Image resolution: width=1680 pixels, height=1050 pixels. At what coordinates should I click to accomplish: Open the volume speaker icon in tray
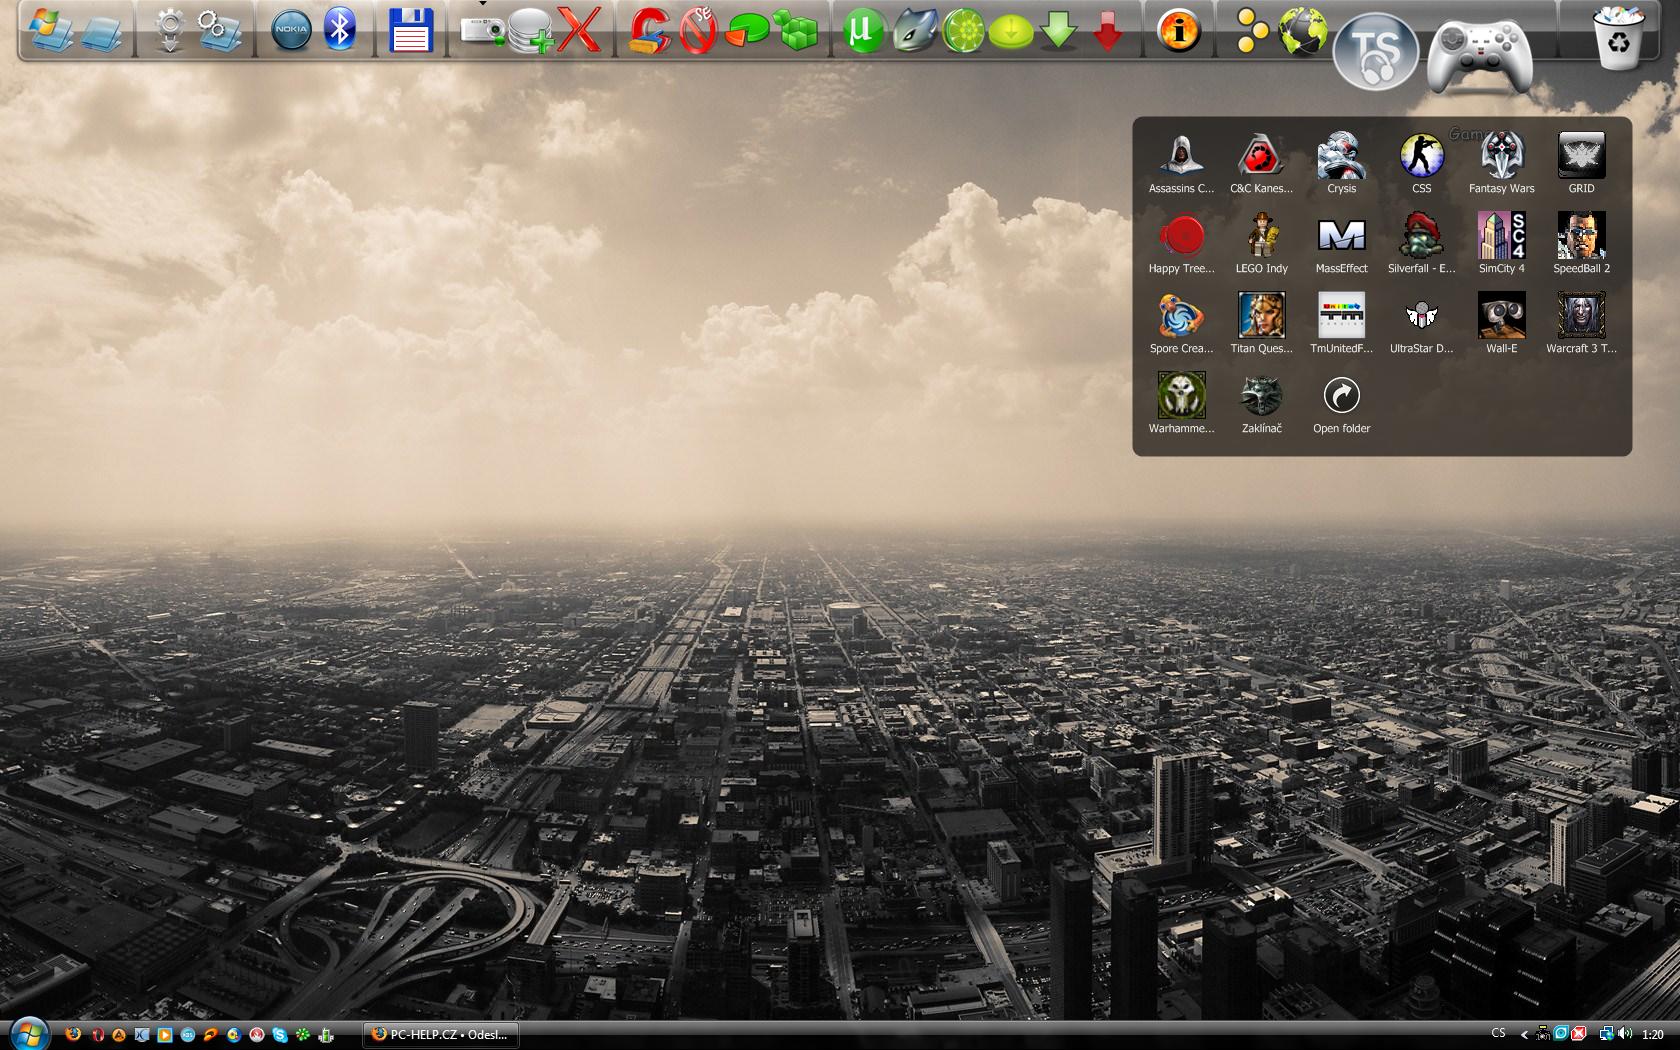[x=1624, y=1035]
